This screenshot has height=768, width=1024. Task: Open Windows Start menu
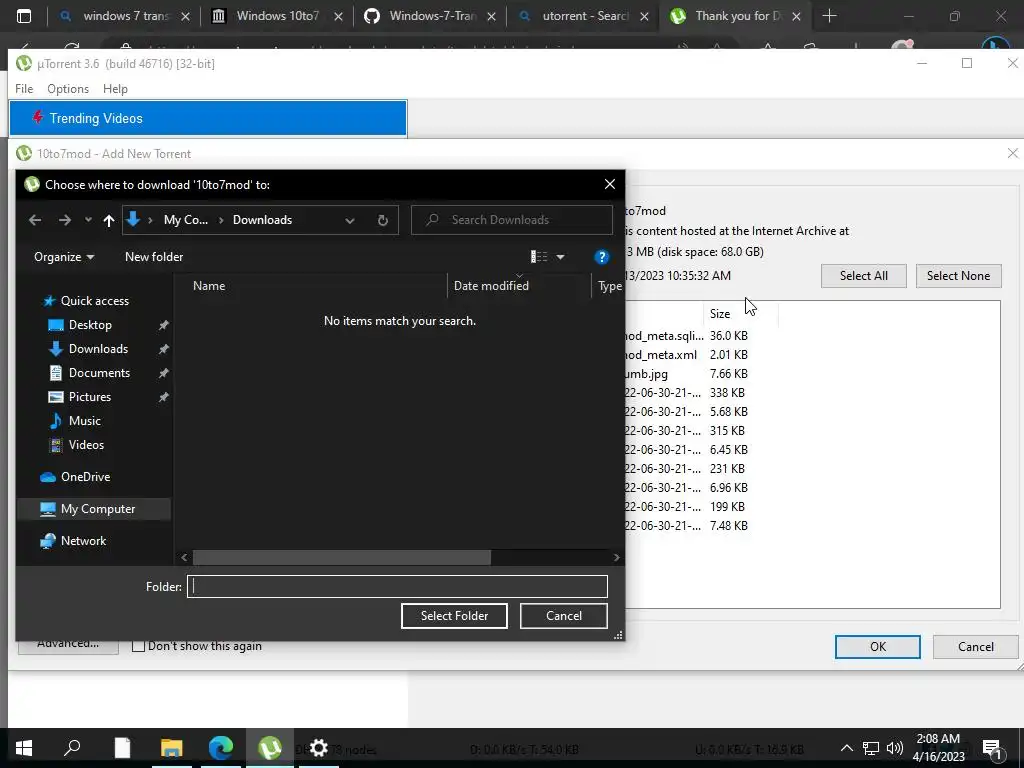[24, 748]
